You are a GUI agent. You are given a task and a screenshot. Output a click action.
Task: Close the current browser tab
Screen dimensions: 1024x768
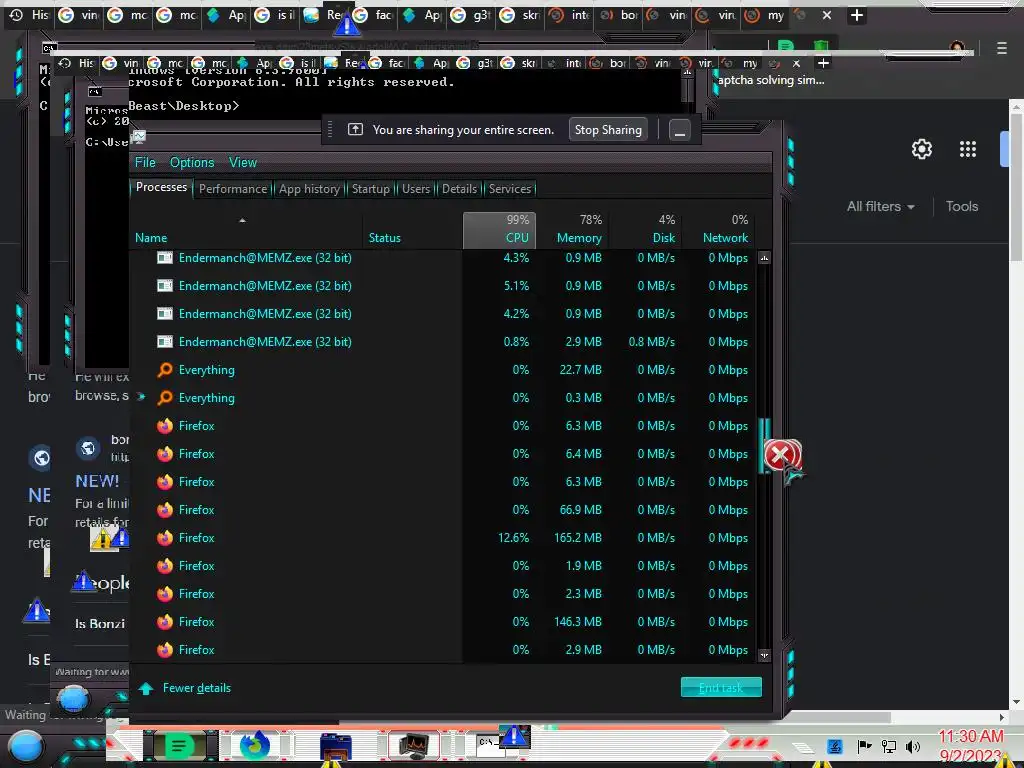click(827, 14)
